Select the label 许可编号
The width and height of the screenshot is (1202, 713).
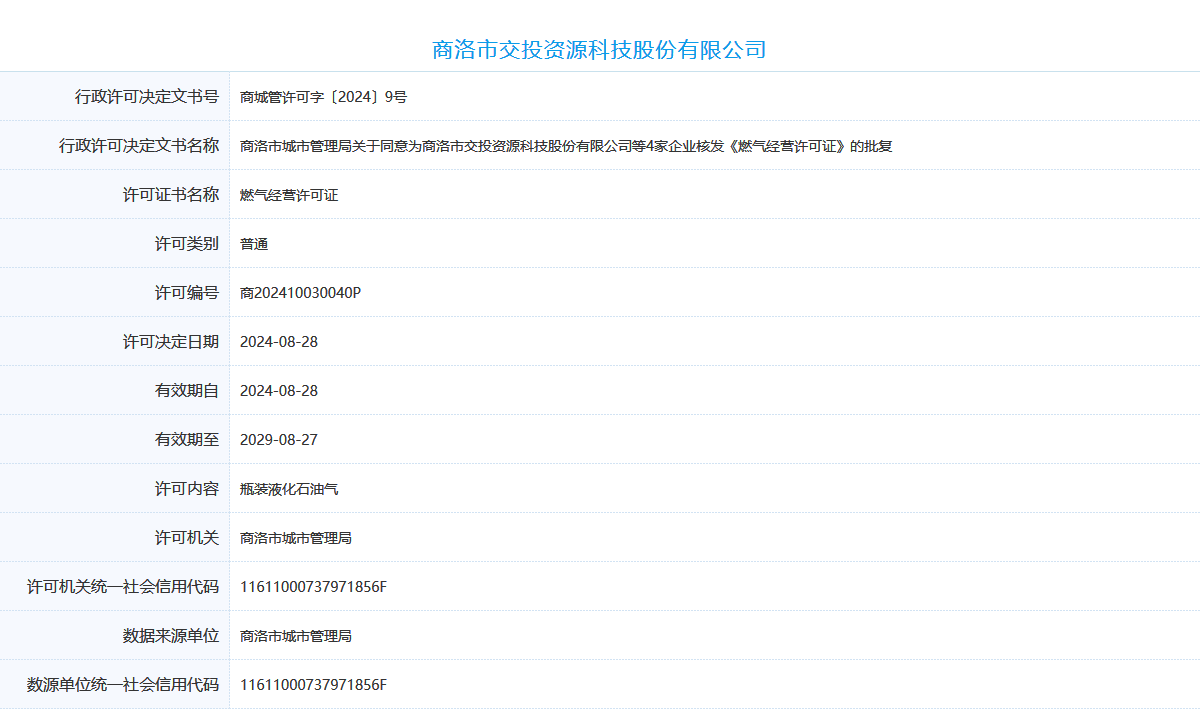click(187, 293)
